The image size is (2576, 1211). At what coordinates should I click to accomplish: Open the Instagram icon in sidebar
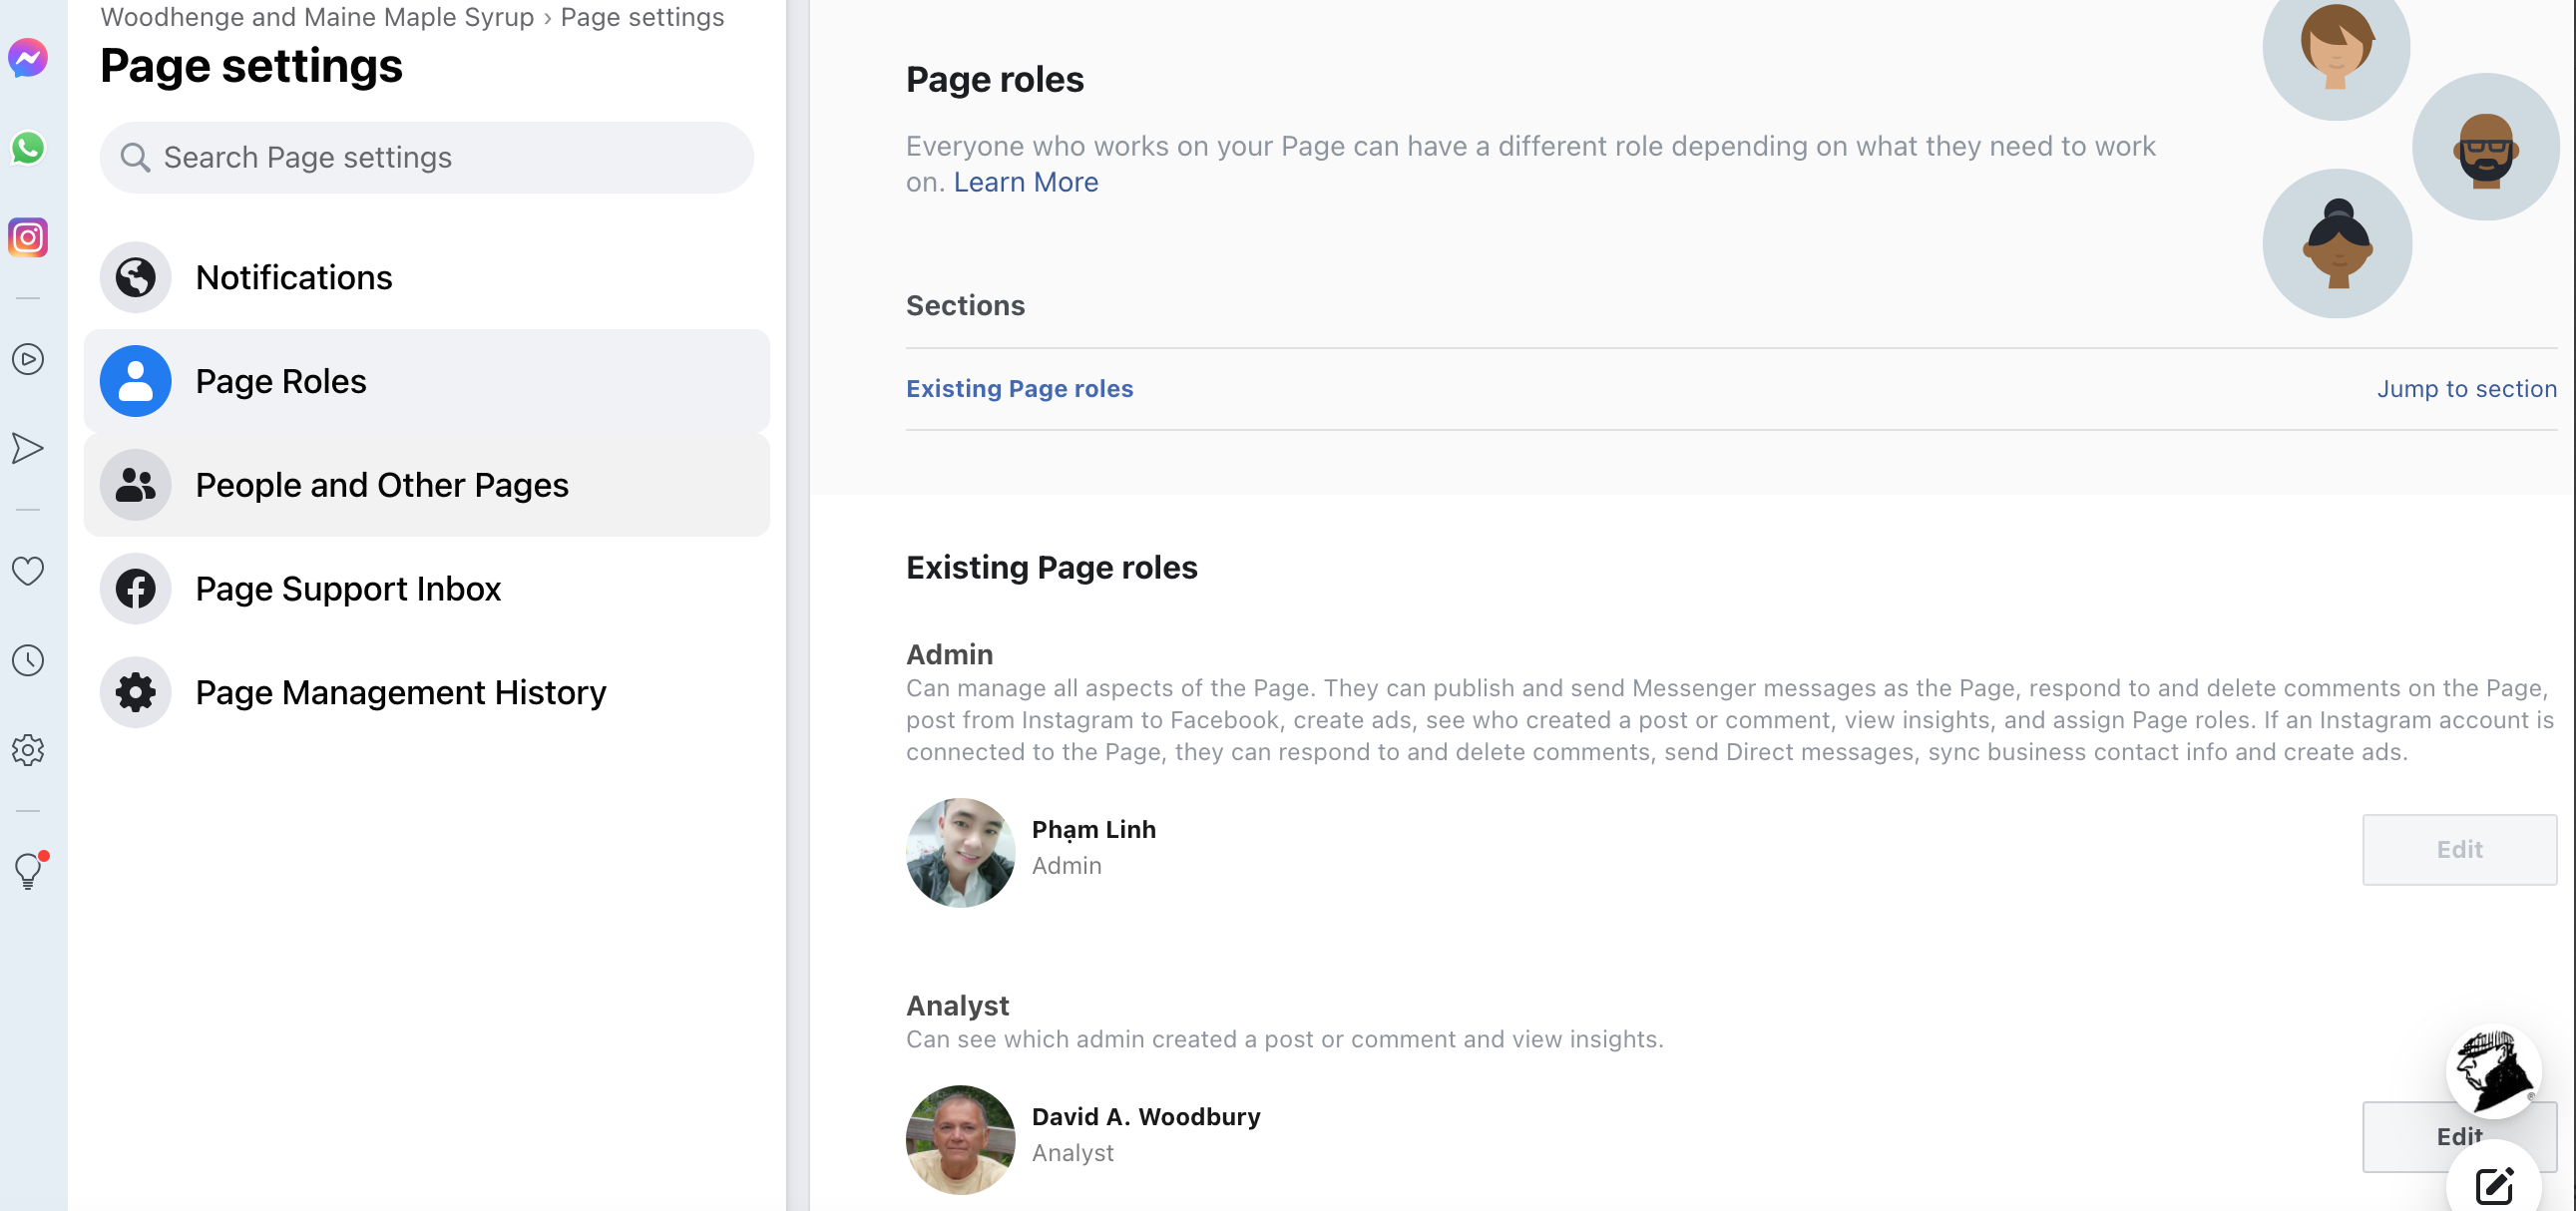[x=28, y=238]
